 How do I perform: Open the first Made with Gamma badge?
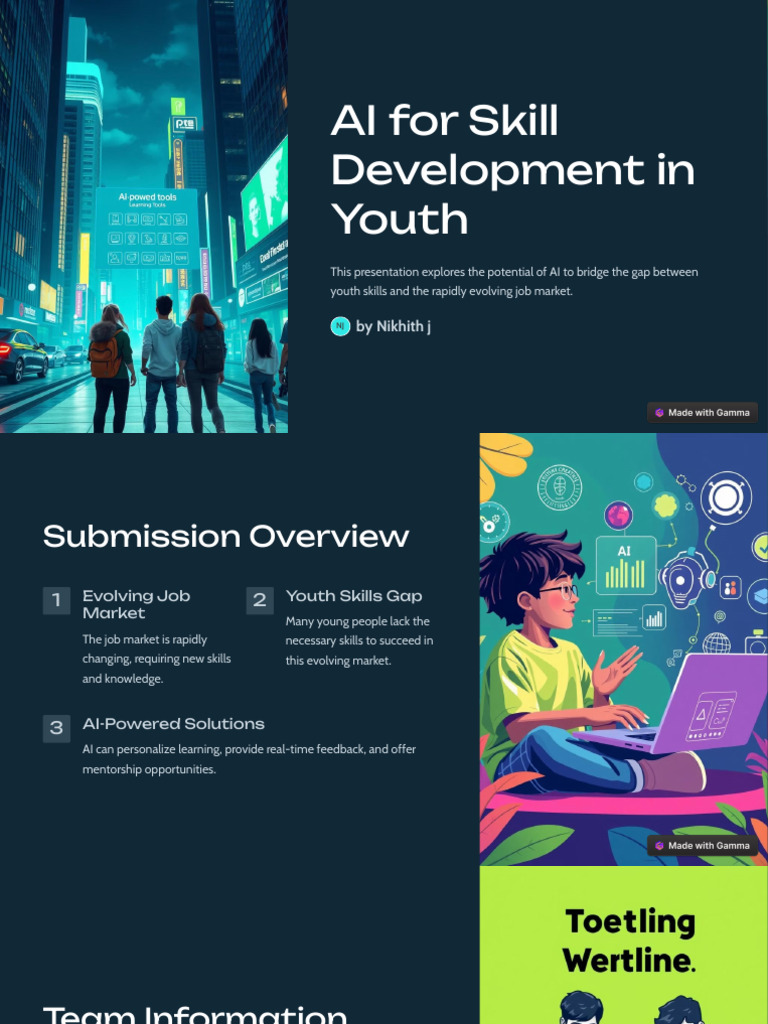(703, 413)
